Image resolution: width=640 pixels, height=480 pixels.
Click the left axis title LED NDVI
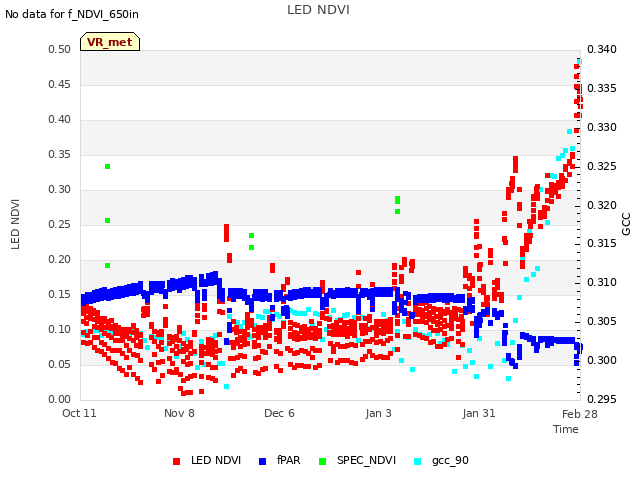click(16, 224)
